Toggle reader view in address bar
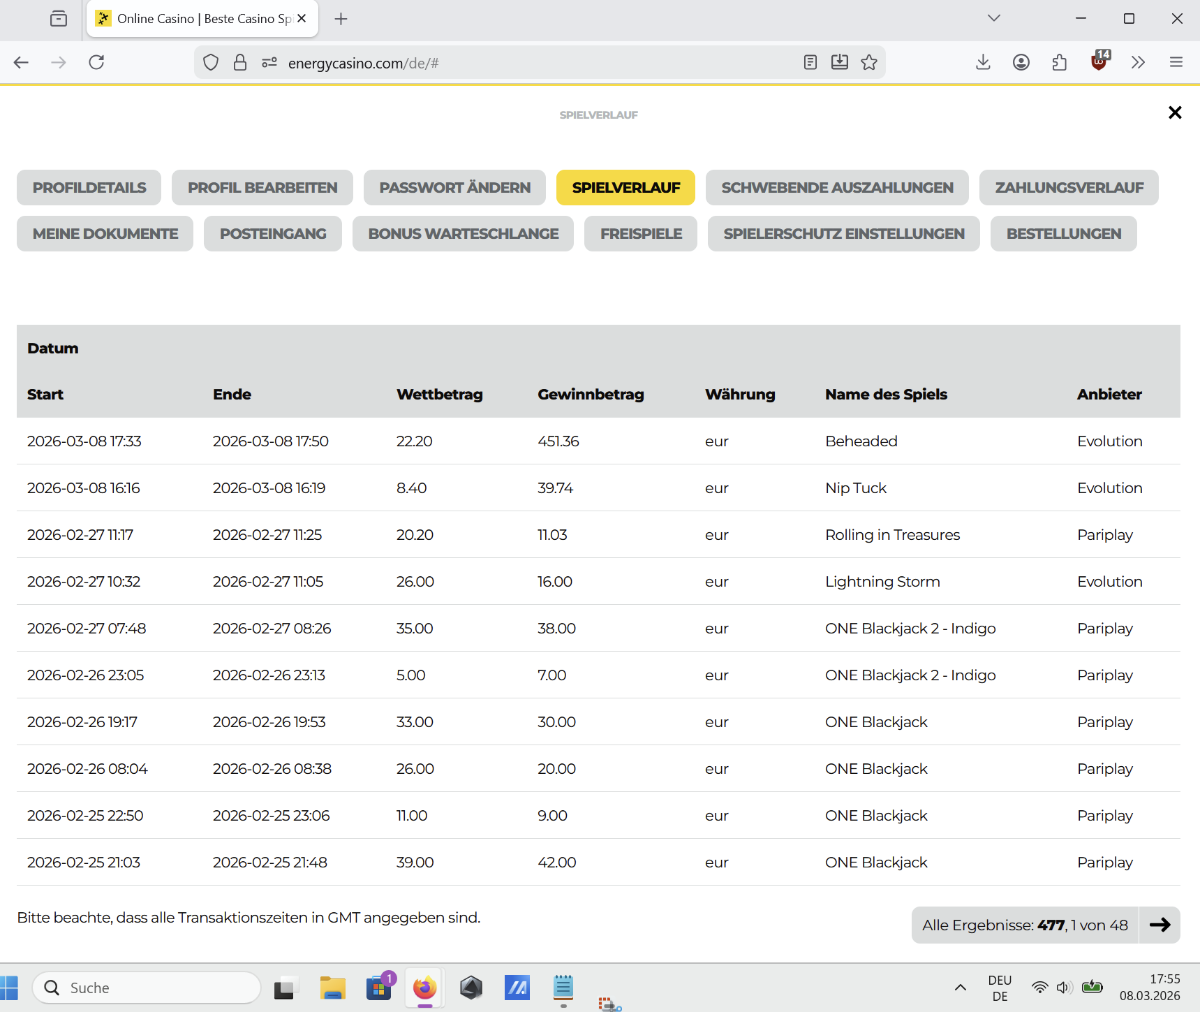 pyautogui.click(x=810, y=62)
